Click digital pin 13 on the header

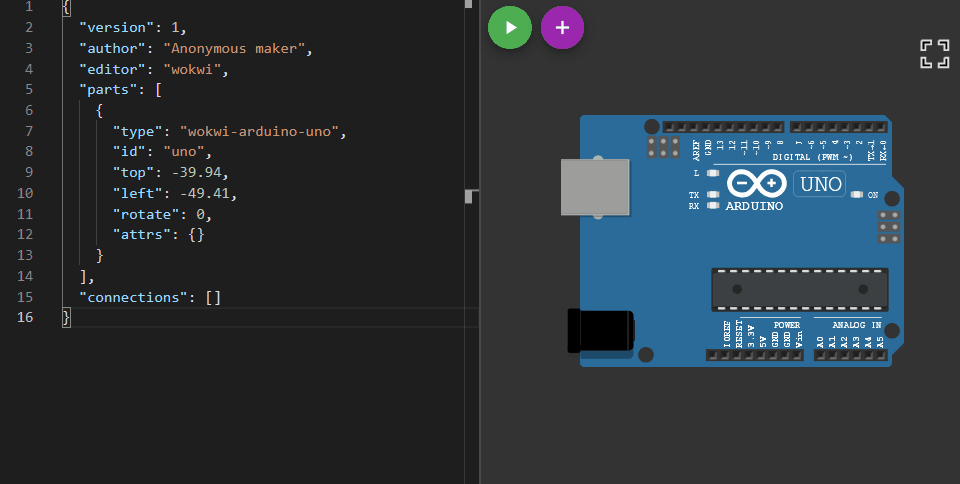pyautogui.click(x=719, y=128)
